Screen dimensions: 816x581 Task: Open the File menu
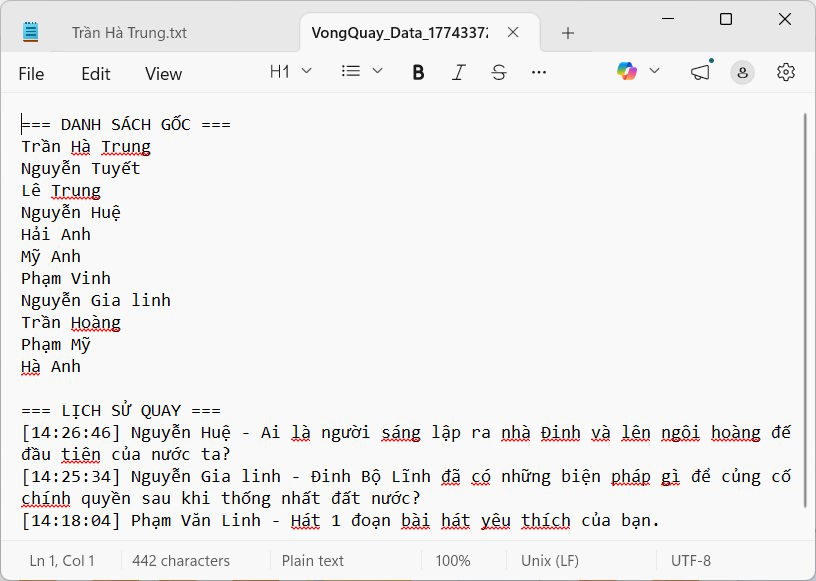31,73
